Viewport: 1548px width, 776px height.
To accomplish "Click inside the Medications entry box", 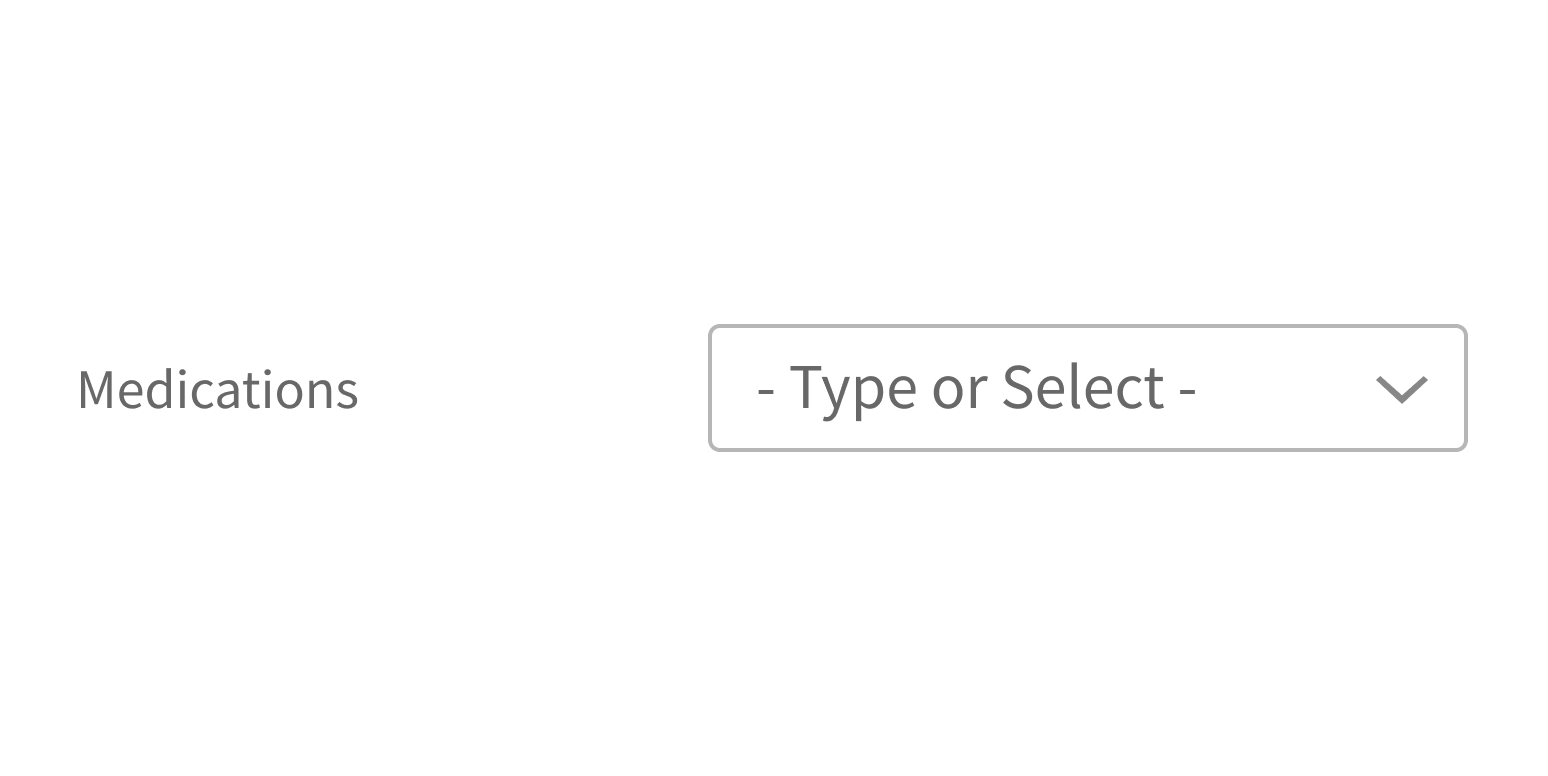I will click(1000, 388).
